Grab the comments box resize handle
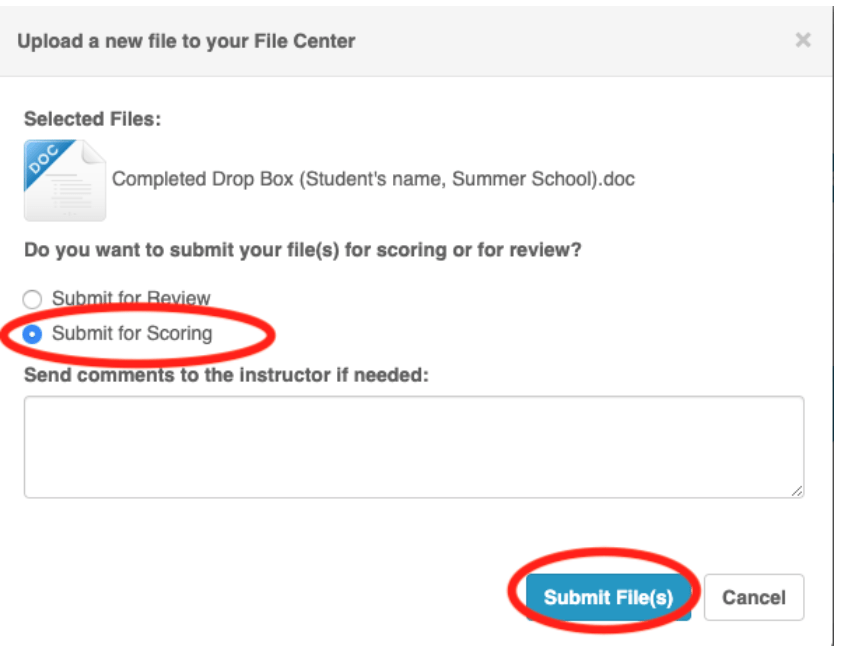Image resolution: width=842 pixels, height=658 pixels. tap(797, 490)
